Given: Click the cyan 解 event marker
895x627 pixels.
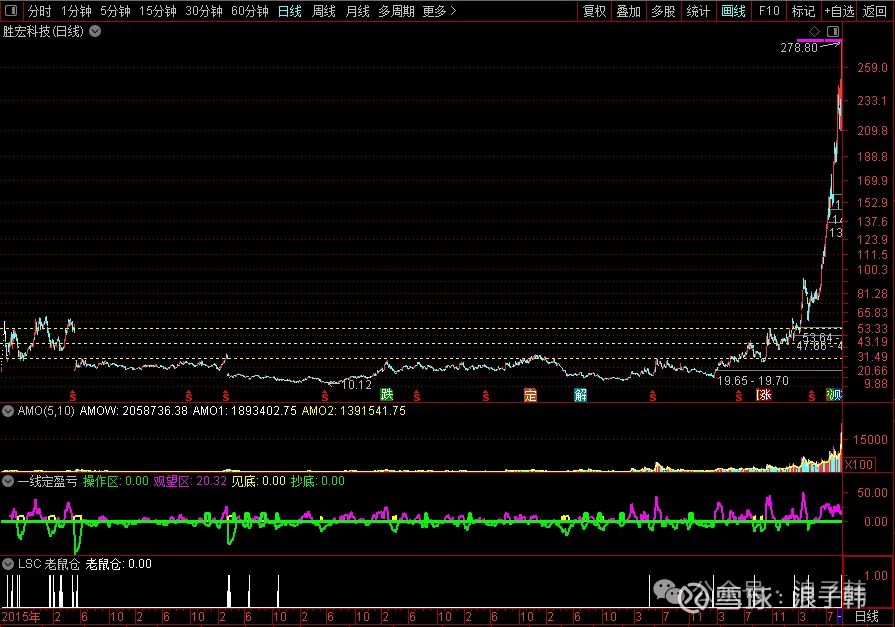Looking at the screenshot, I should click(x=580, y=395).
